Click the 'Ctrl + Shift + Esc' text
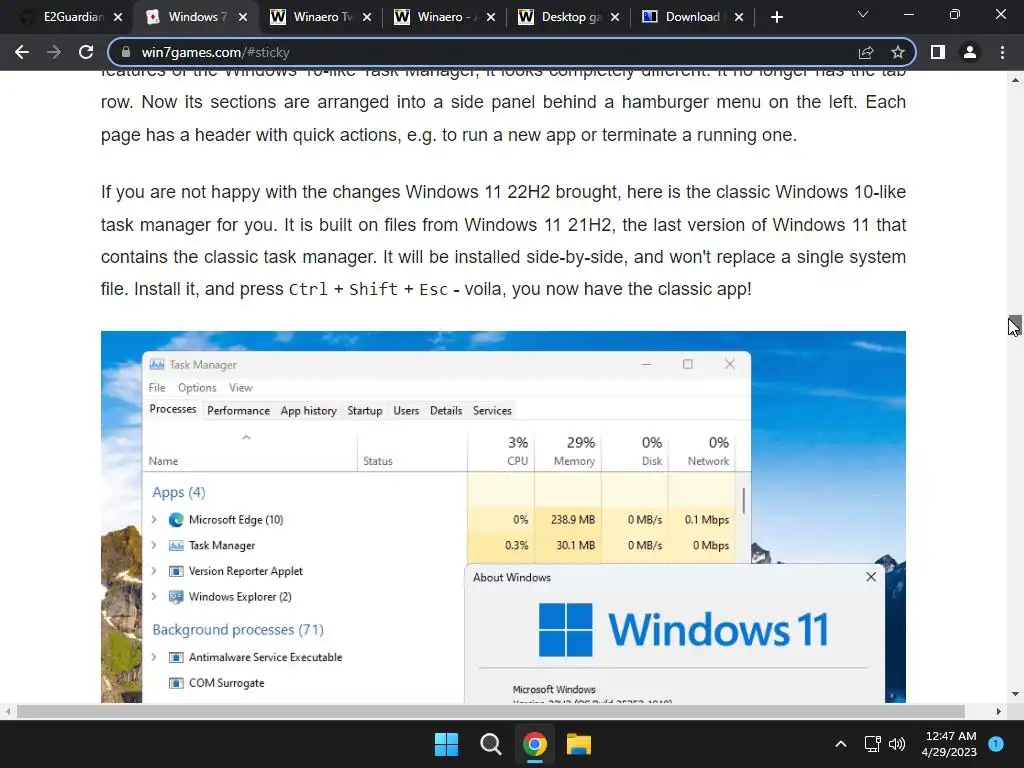Viewport: 1024px width, 768px height. [x=368, y=289]
